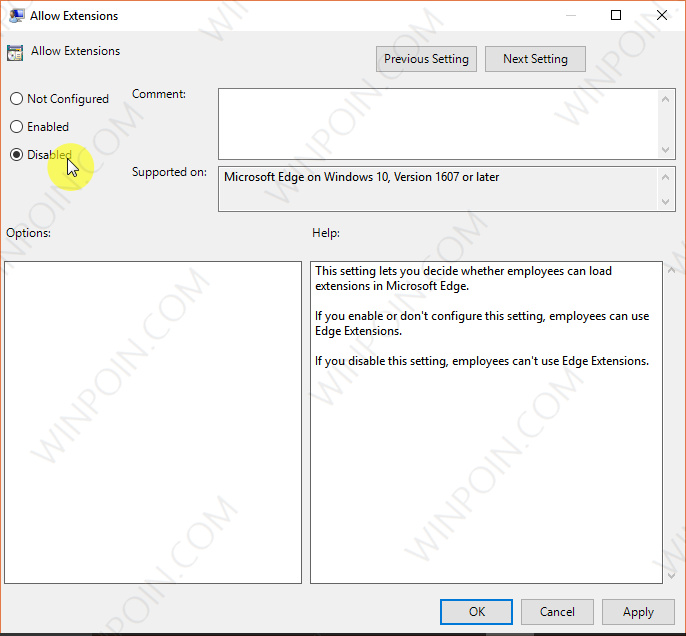Click Help pane scroll up arrow

(671, 270)
